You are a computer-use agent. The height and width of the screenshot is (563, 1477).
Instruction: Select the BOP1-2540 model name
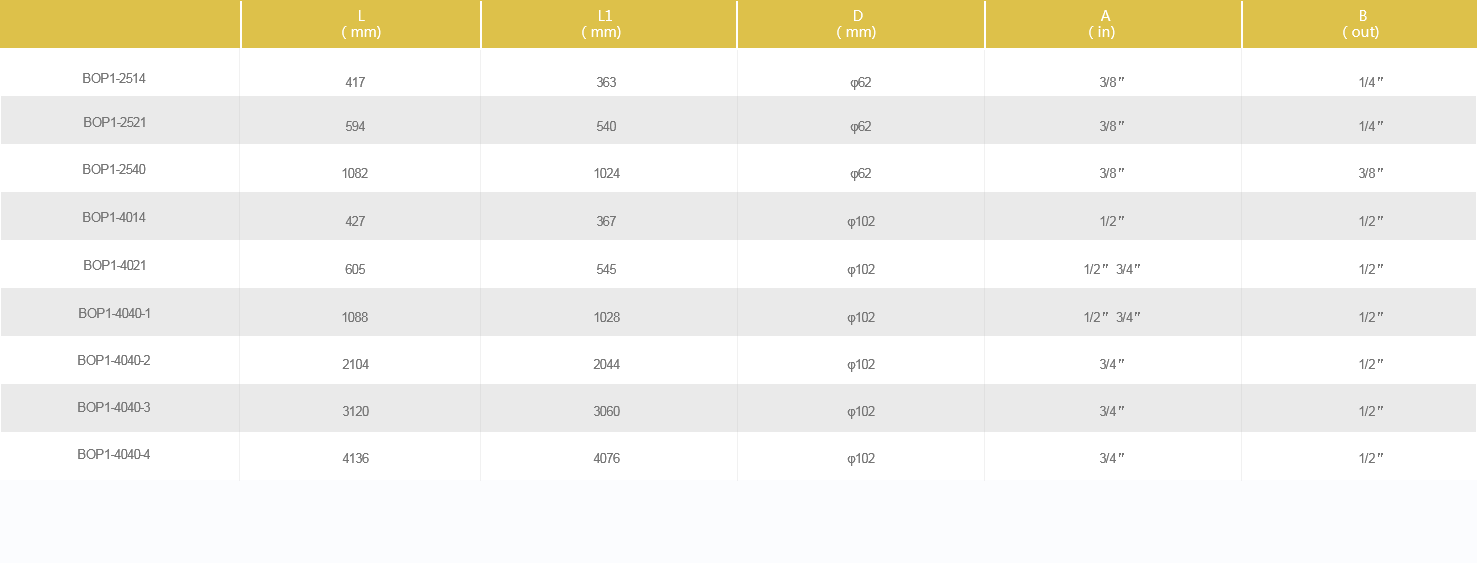[114, 170]
